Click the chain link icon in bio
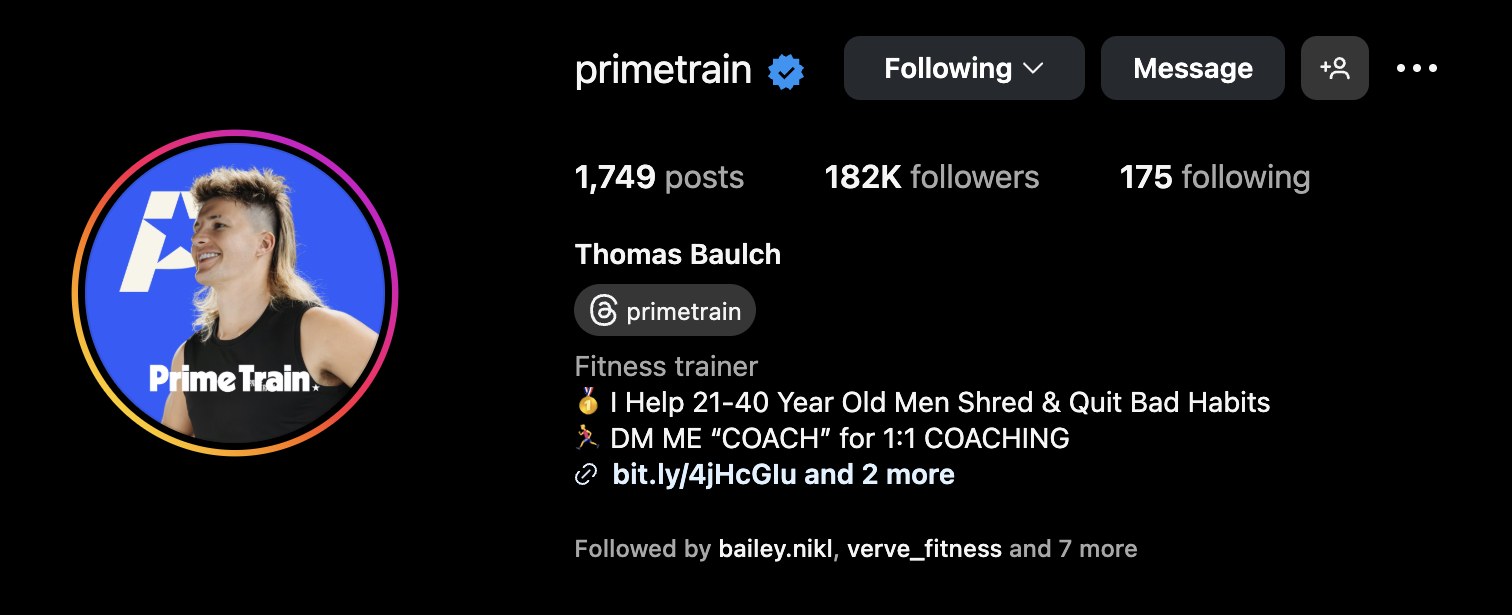1512x615 pixels. point(586,475)
